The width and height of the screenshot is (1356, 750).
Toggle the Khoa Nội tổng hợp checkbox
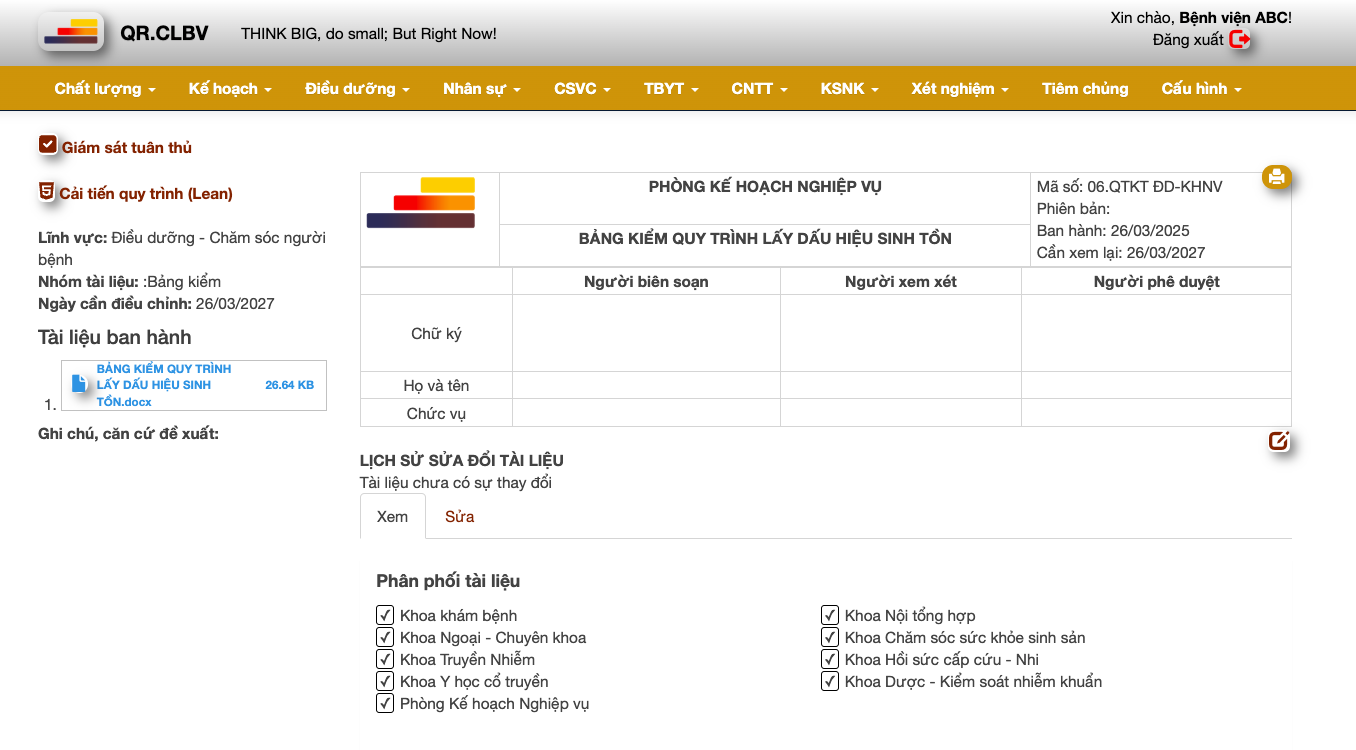[830, 615]
